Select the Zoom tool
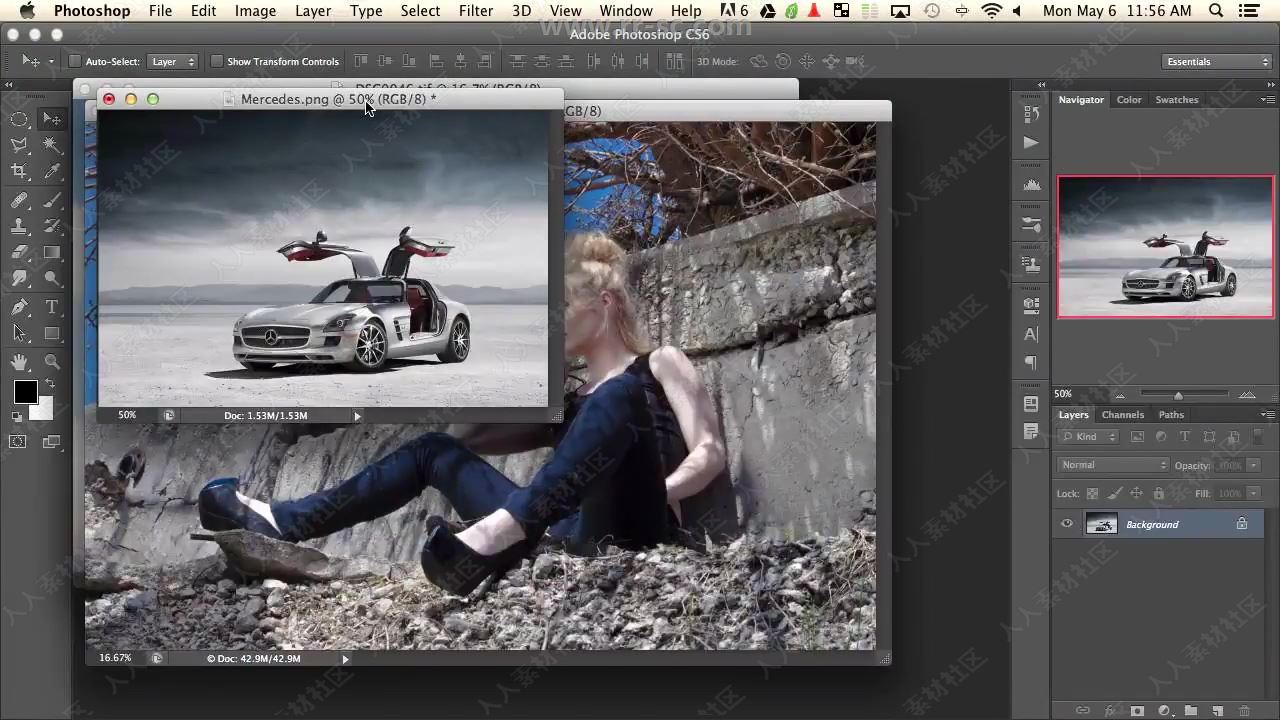This screenshot has height=720, width=1280. coord(52,362)
